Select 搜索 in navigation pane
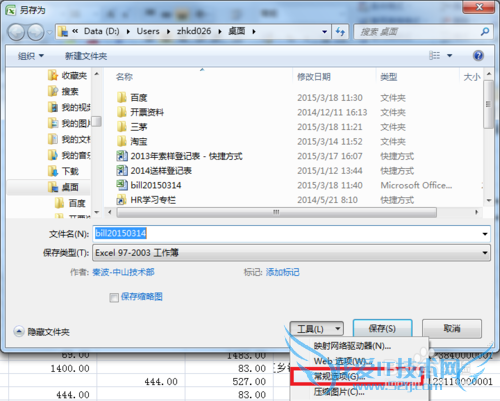 tap(63, 91)
